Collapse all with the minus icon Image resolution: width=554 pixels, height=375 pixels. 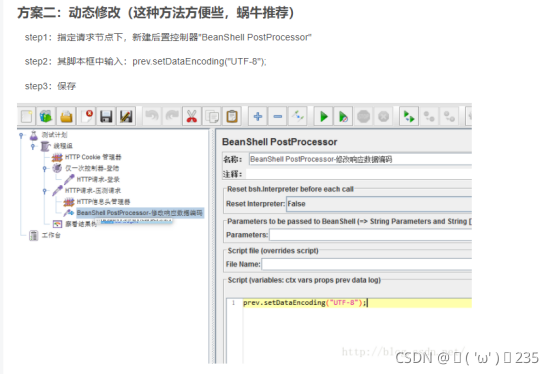pos(278,116)
